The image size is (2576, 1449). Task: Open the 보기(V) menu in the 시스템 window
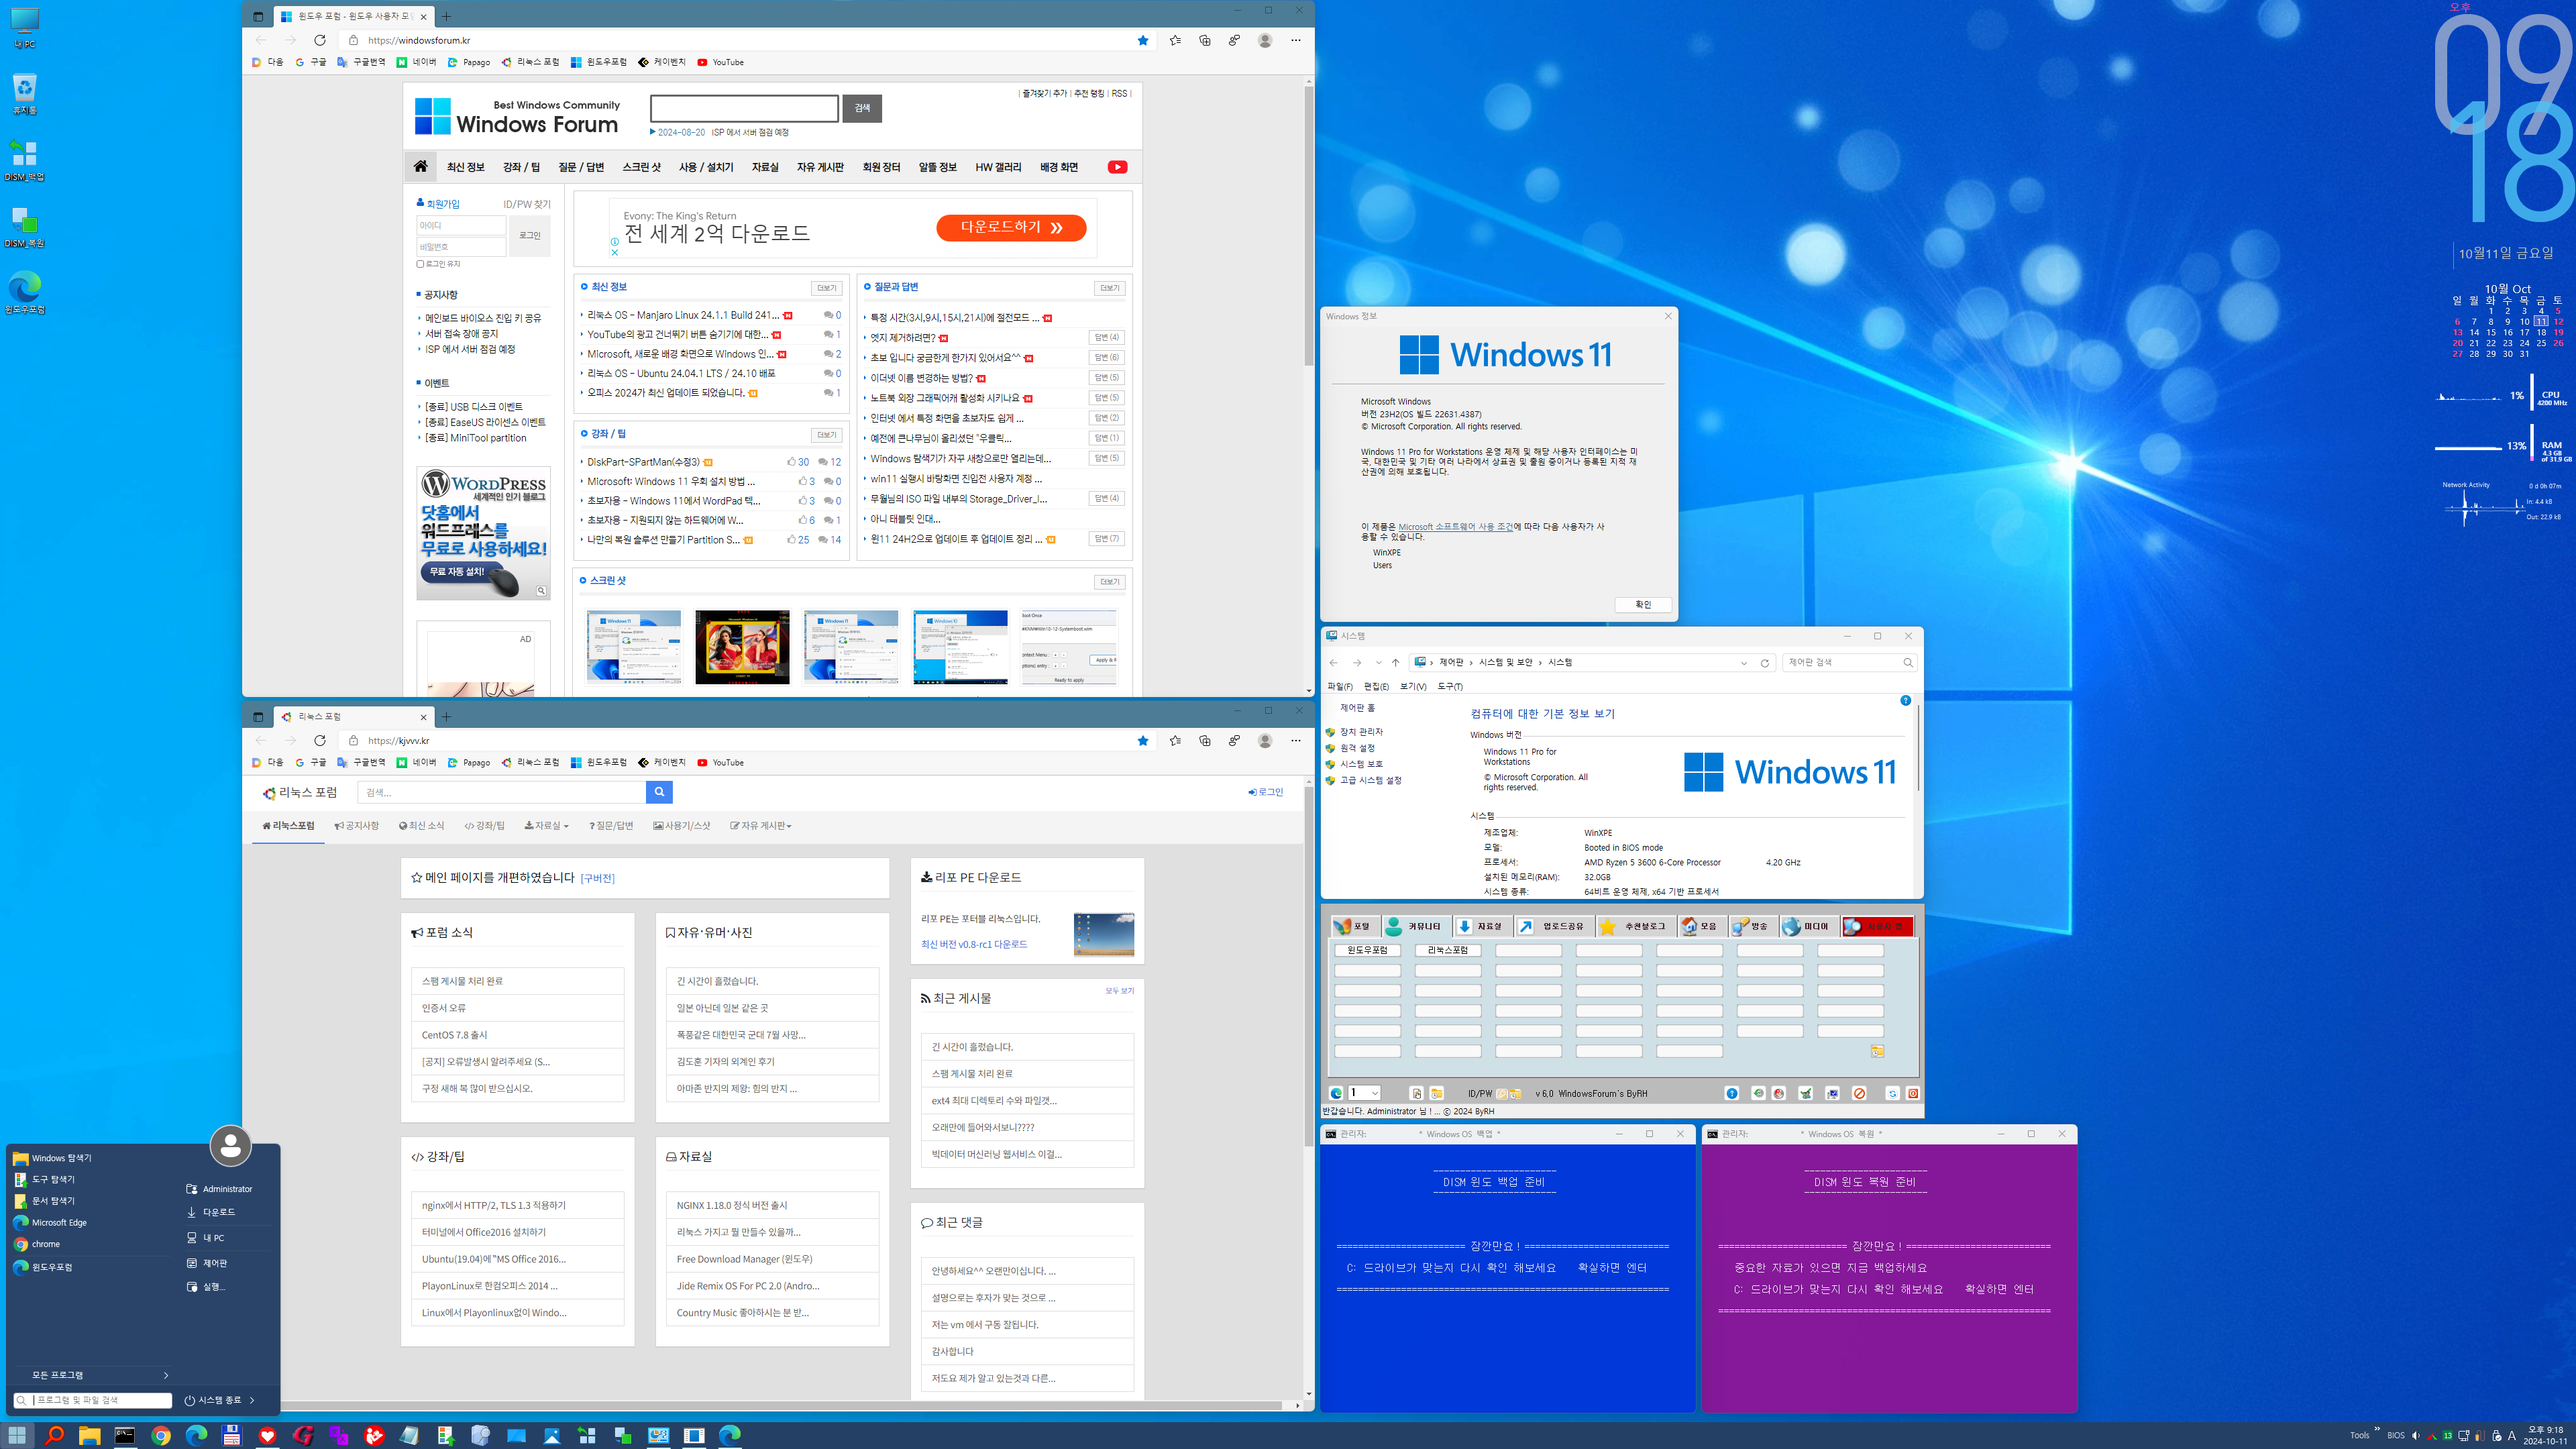pos(1413,686)
